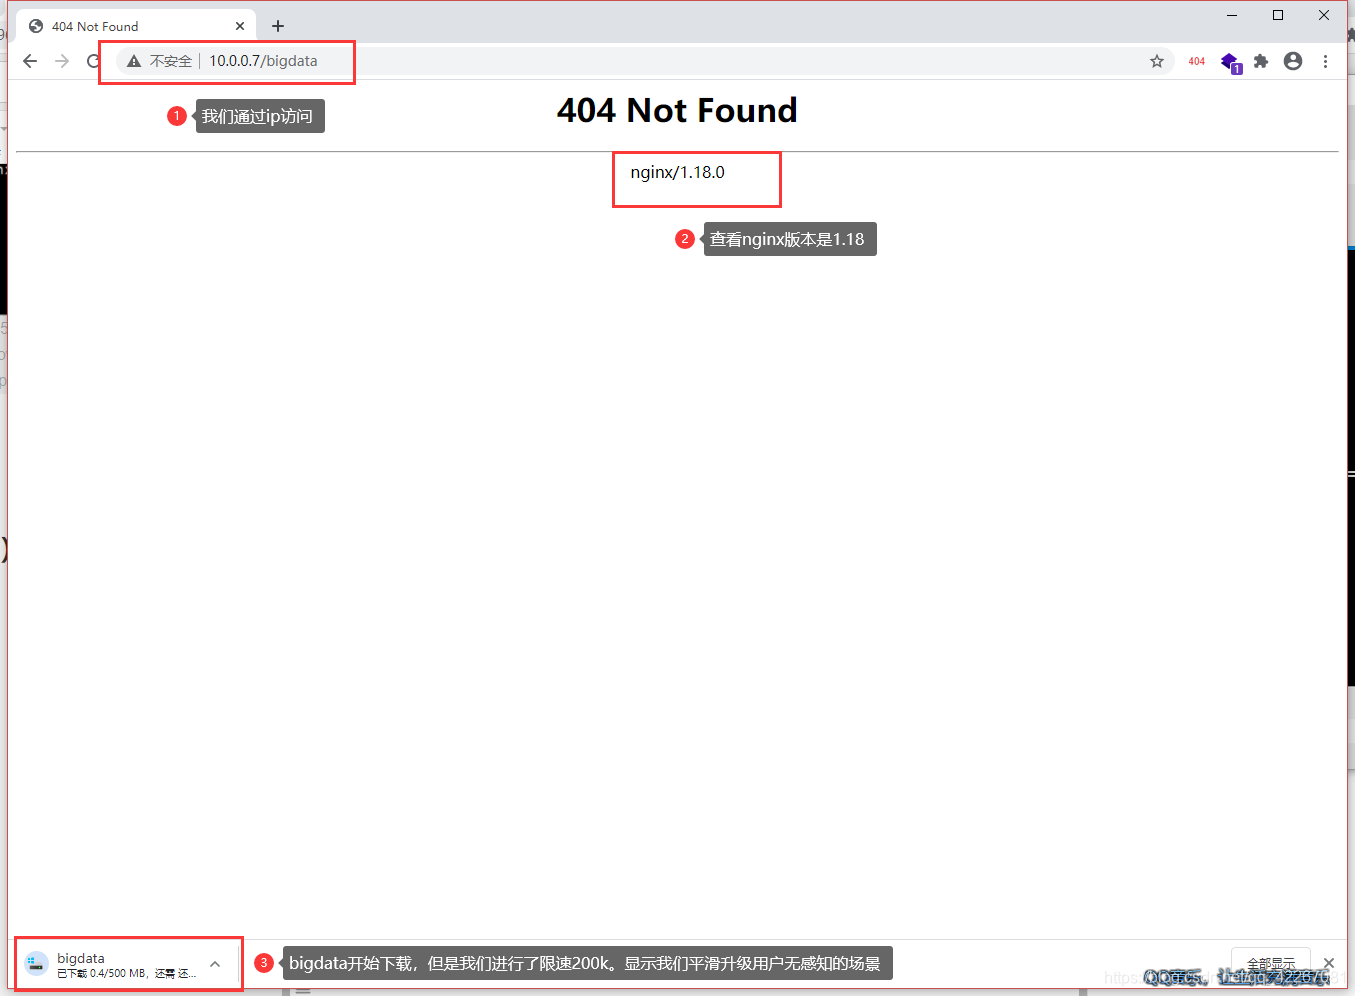Click the browser forward arrow

coord(62,61)
